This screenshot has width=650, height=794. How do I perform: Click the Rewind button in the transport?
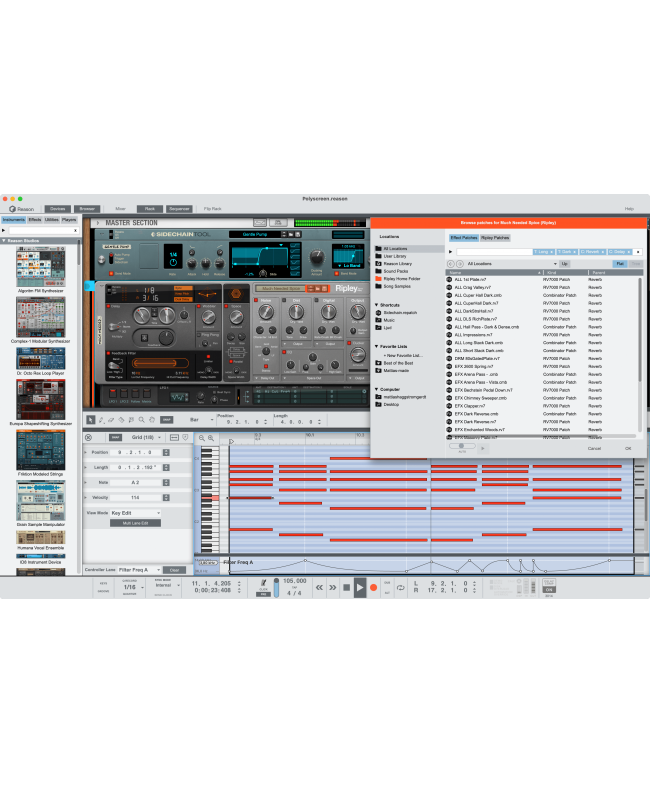click(319, 587)
